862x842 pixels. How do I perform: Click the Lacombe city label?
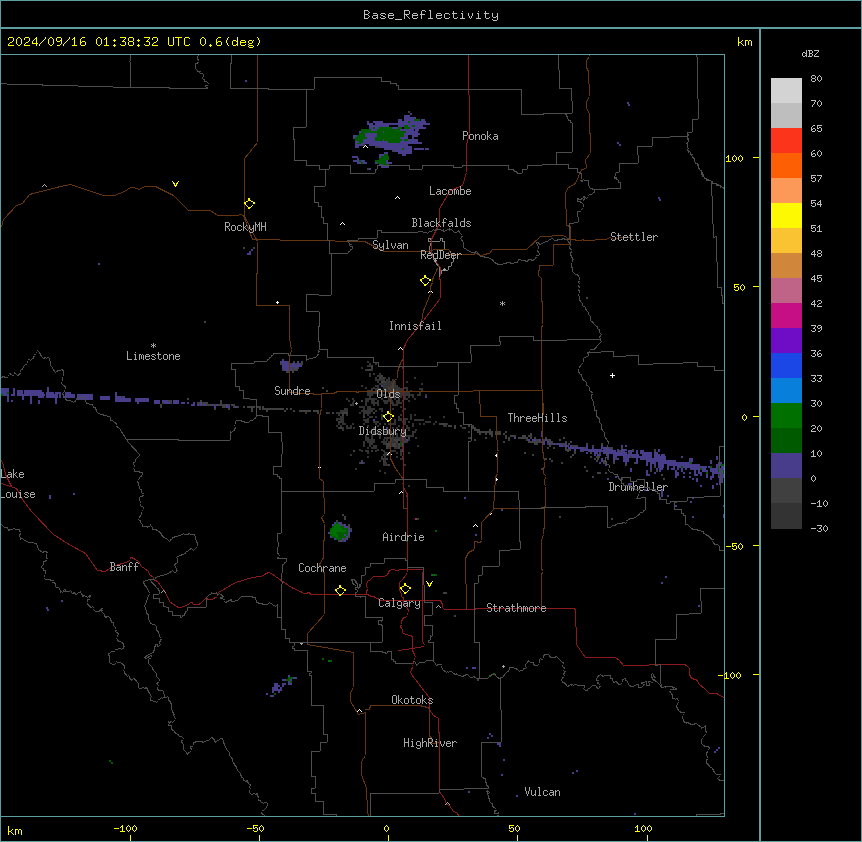[450, 191]
